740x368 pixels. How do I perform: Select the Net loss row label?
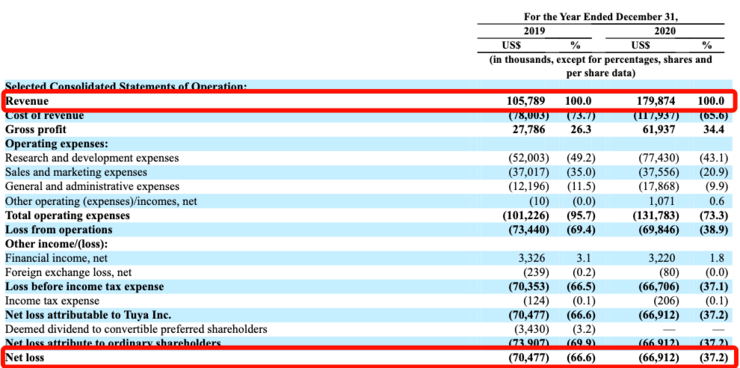pyautogui.click(x=25, y=358)
